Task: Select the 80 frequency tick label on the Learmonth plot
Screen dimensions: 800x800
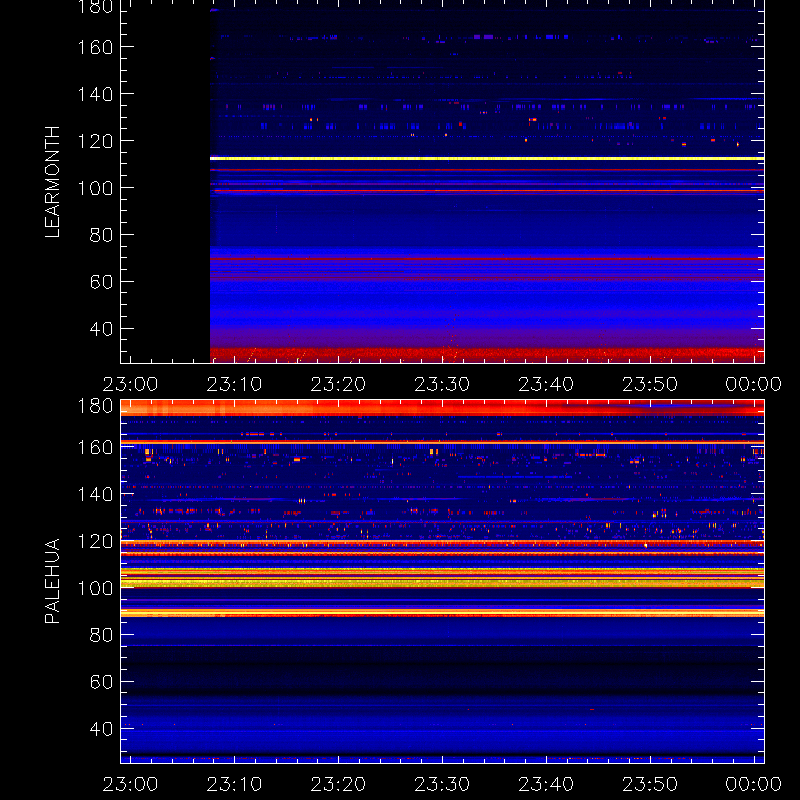Action: click(x=101, y=235)
